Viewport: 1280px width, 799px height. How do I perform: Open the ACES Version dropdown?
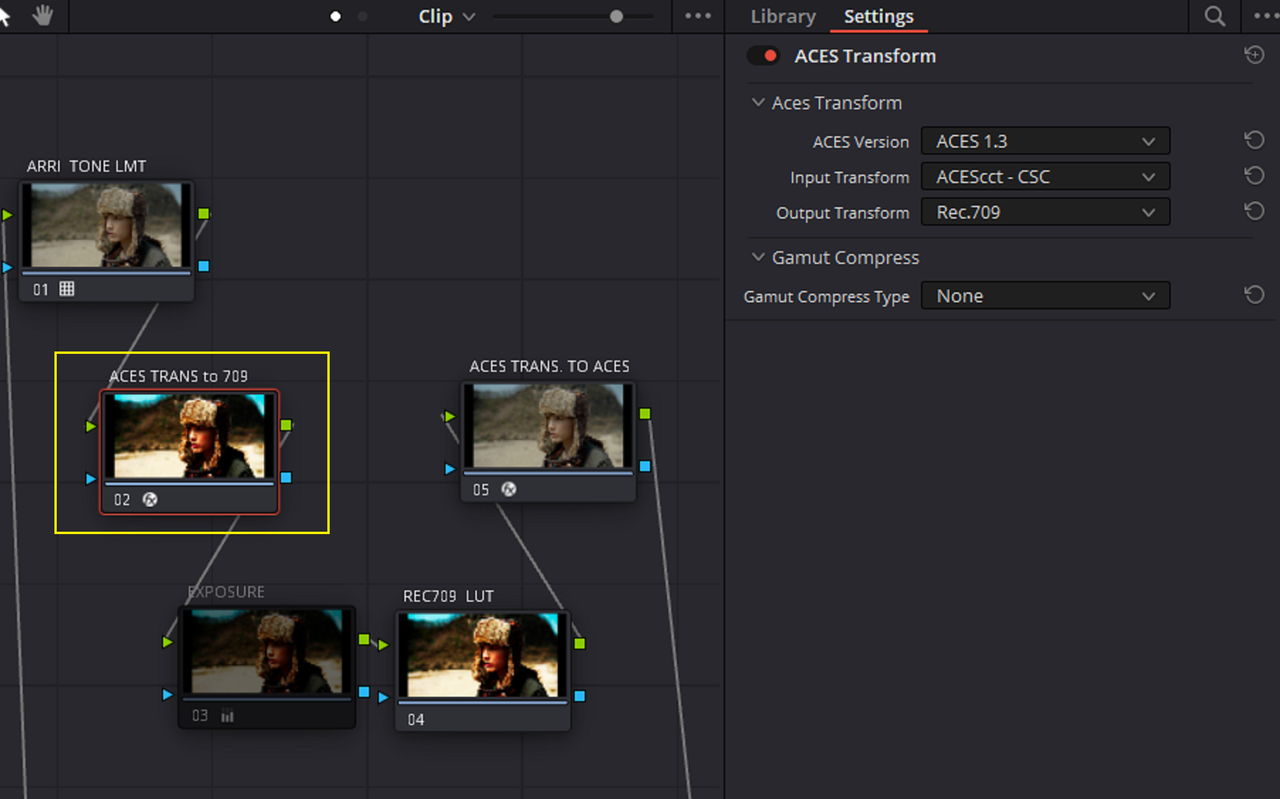[1045, 141]
